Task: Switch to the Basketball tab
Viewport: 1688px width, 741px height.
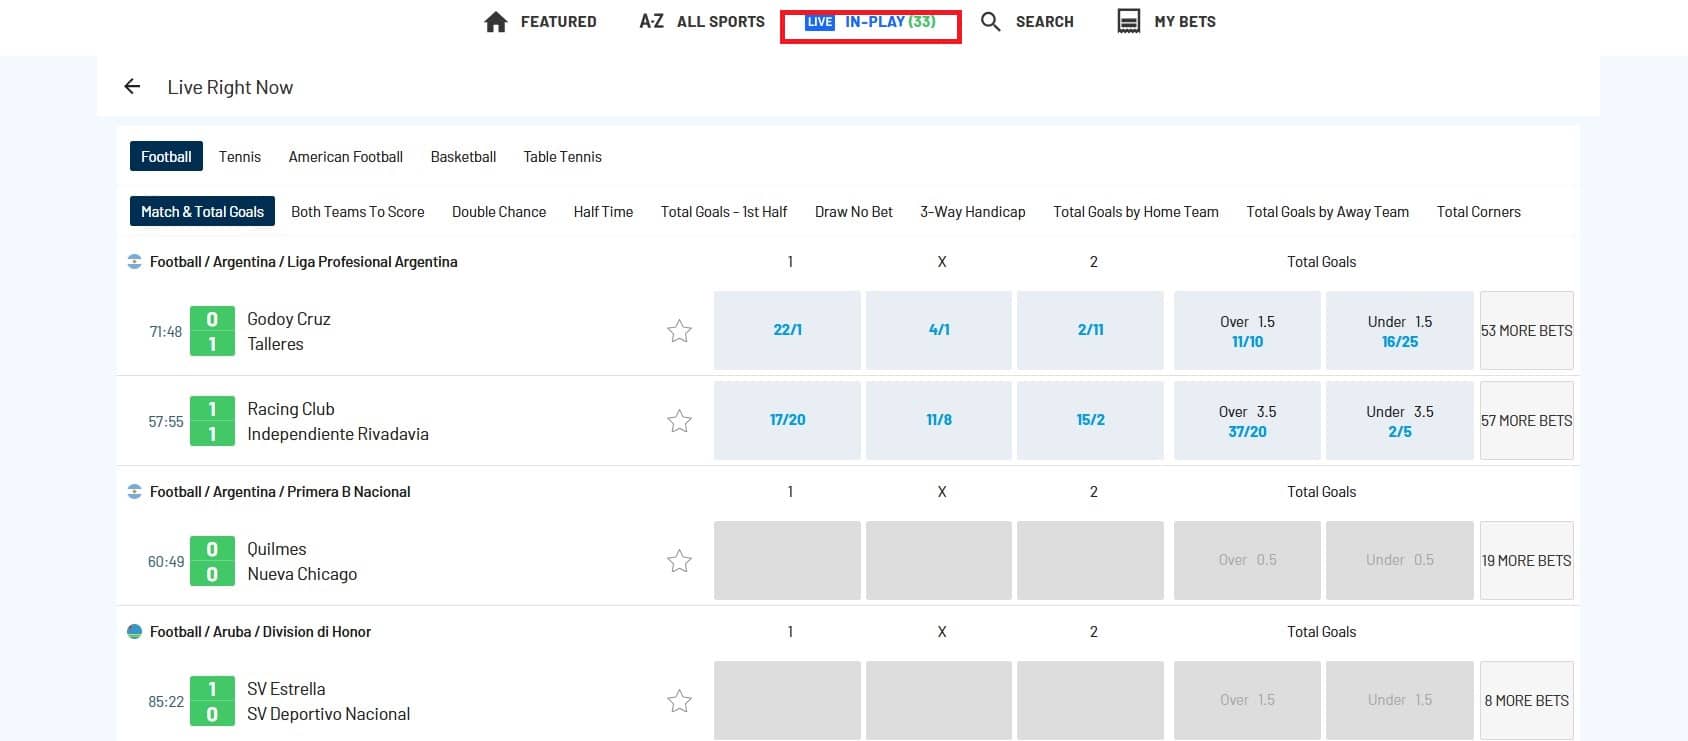Action: point(463,157)
